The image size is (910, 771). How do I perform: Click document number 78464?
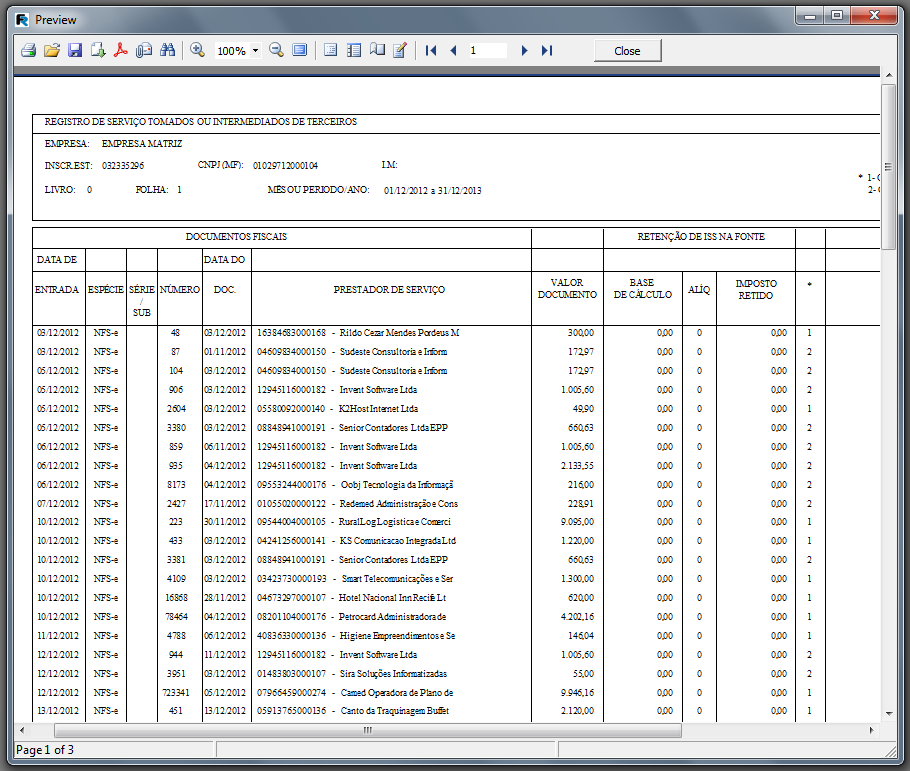pyautogui.click(x=176, y=617)
